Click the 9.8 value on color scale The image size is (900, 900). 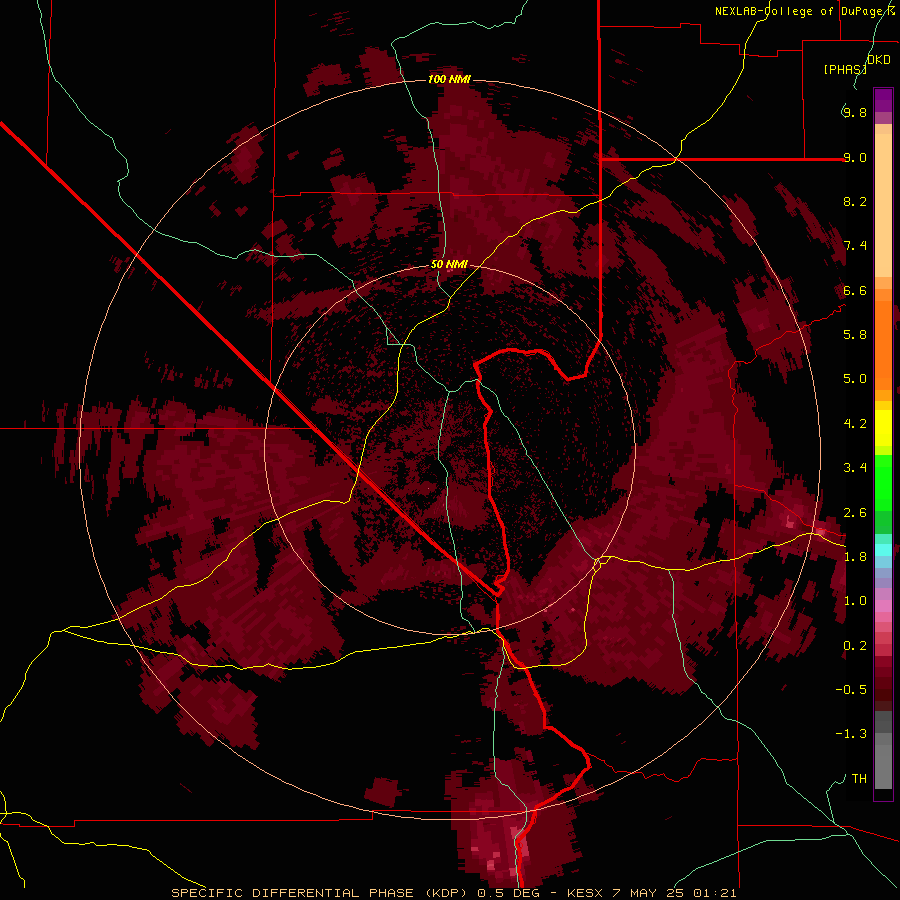coord(855,112)
